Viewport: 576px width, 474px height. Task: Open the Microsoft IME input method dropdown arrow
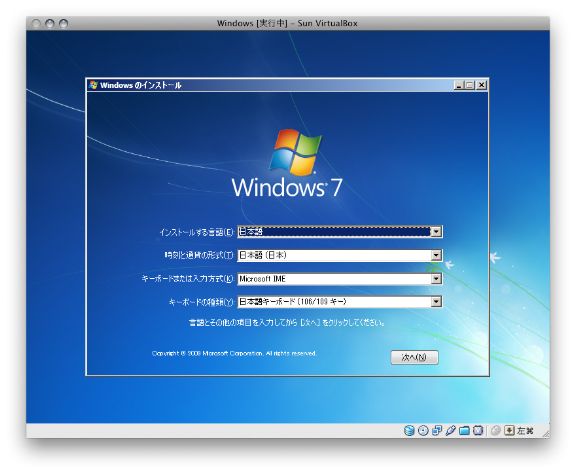(x=436, y=279)
